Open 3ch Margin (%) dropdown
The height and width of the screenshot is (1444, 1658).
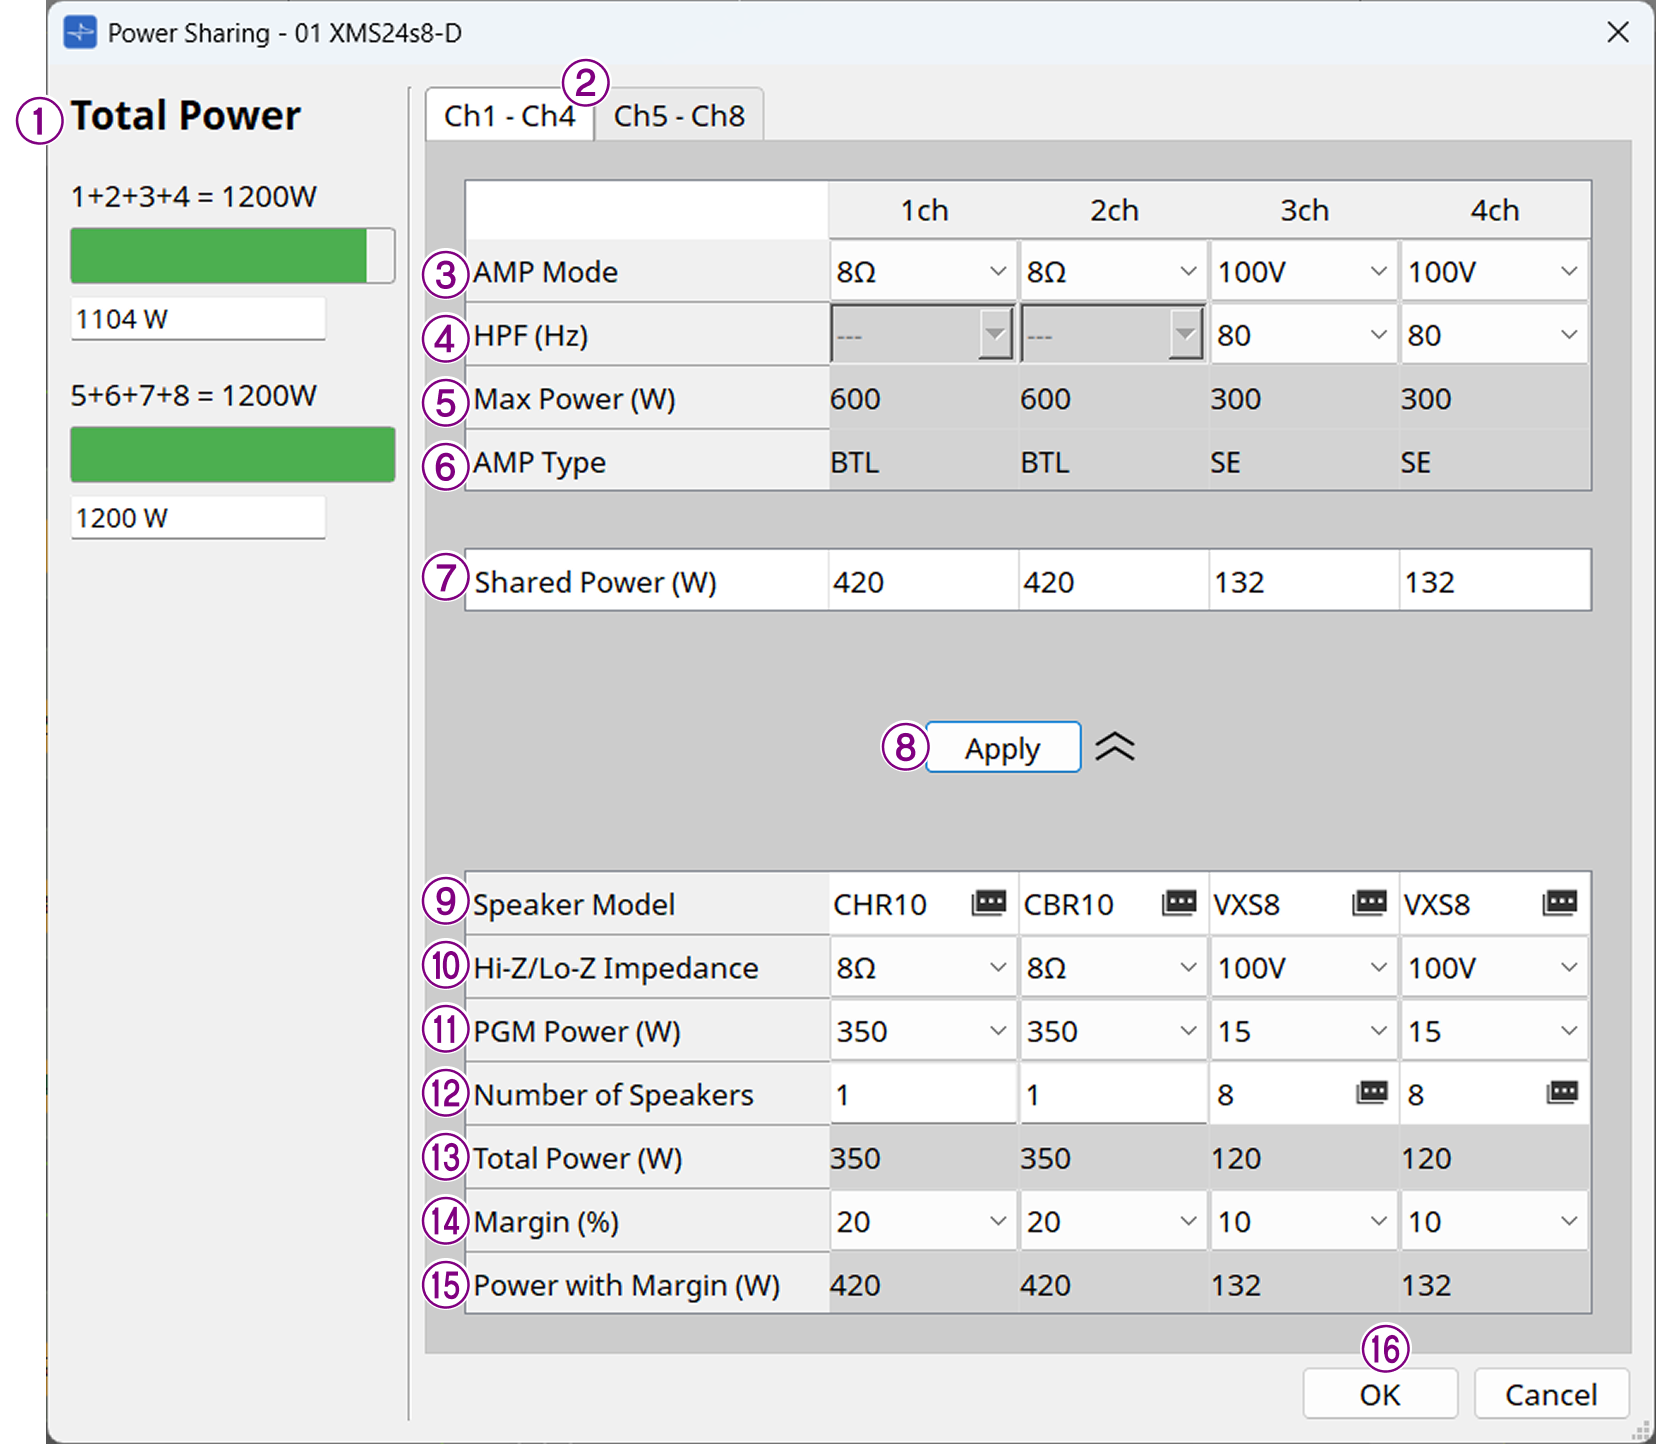tap(1303, 1220)
